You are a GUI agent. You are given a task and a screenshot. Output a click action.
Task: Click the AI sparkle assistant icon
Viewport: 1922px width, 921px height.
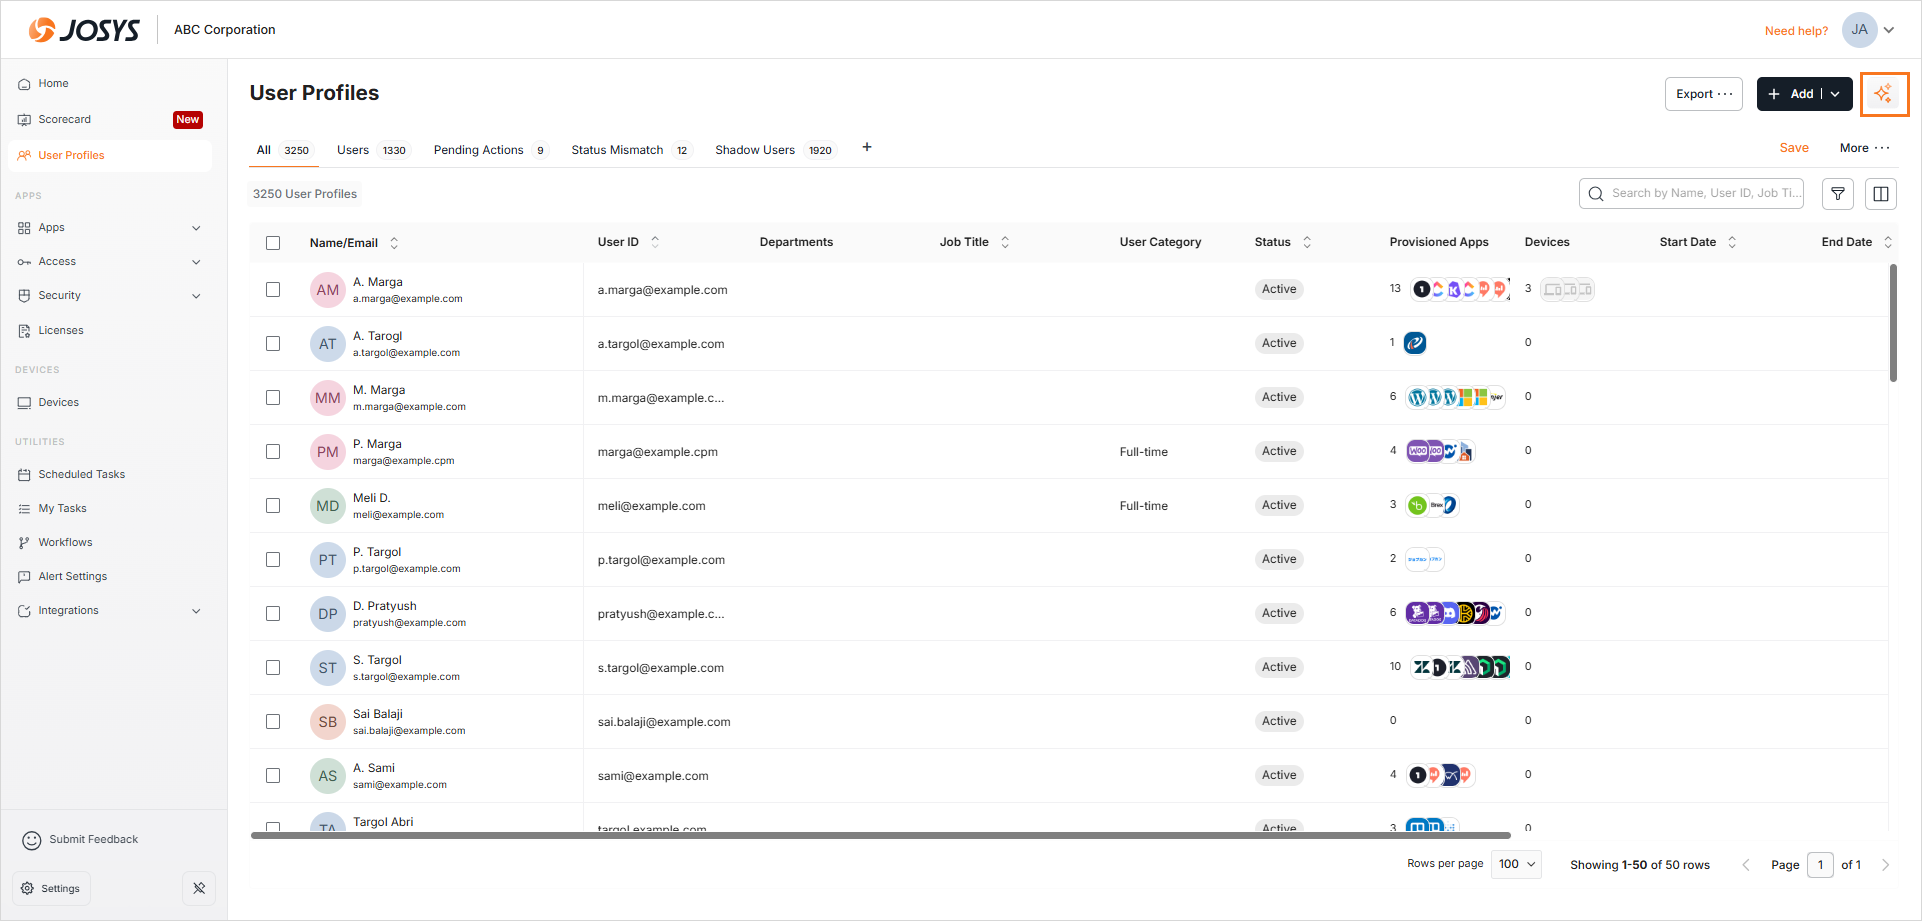[x=1884, y=94]
